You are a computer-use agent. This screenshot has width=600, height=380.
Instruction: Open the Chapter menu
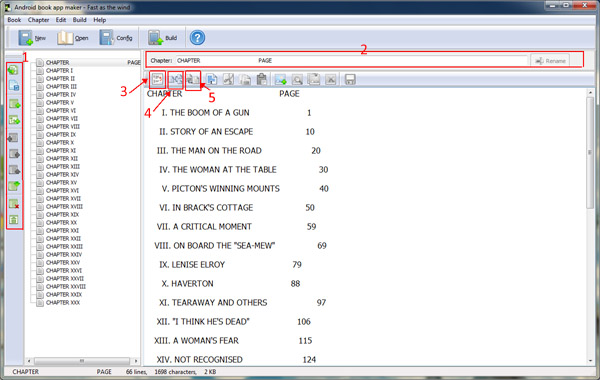(38, 20)
